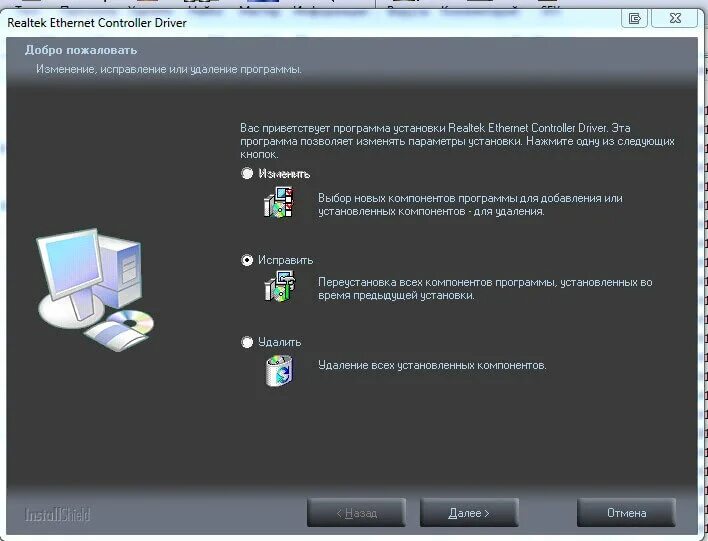Click the Удалить option label
Screen dimensions: 708x541
(x=279, y=342)
